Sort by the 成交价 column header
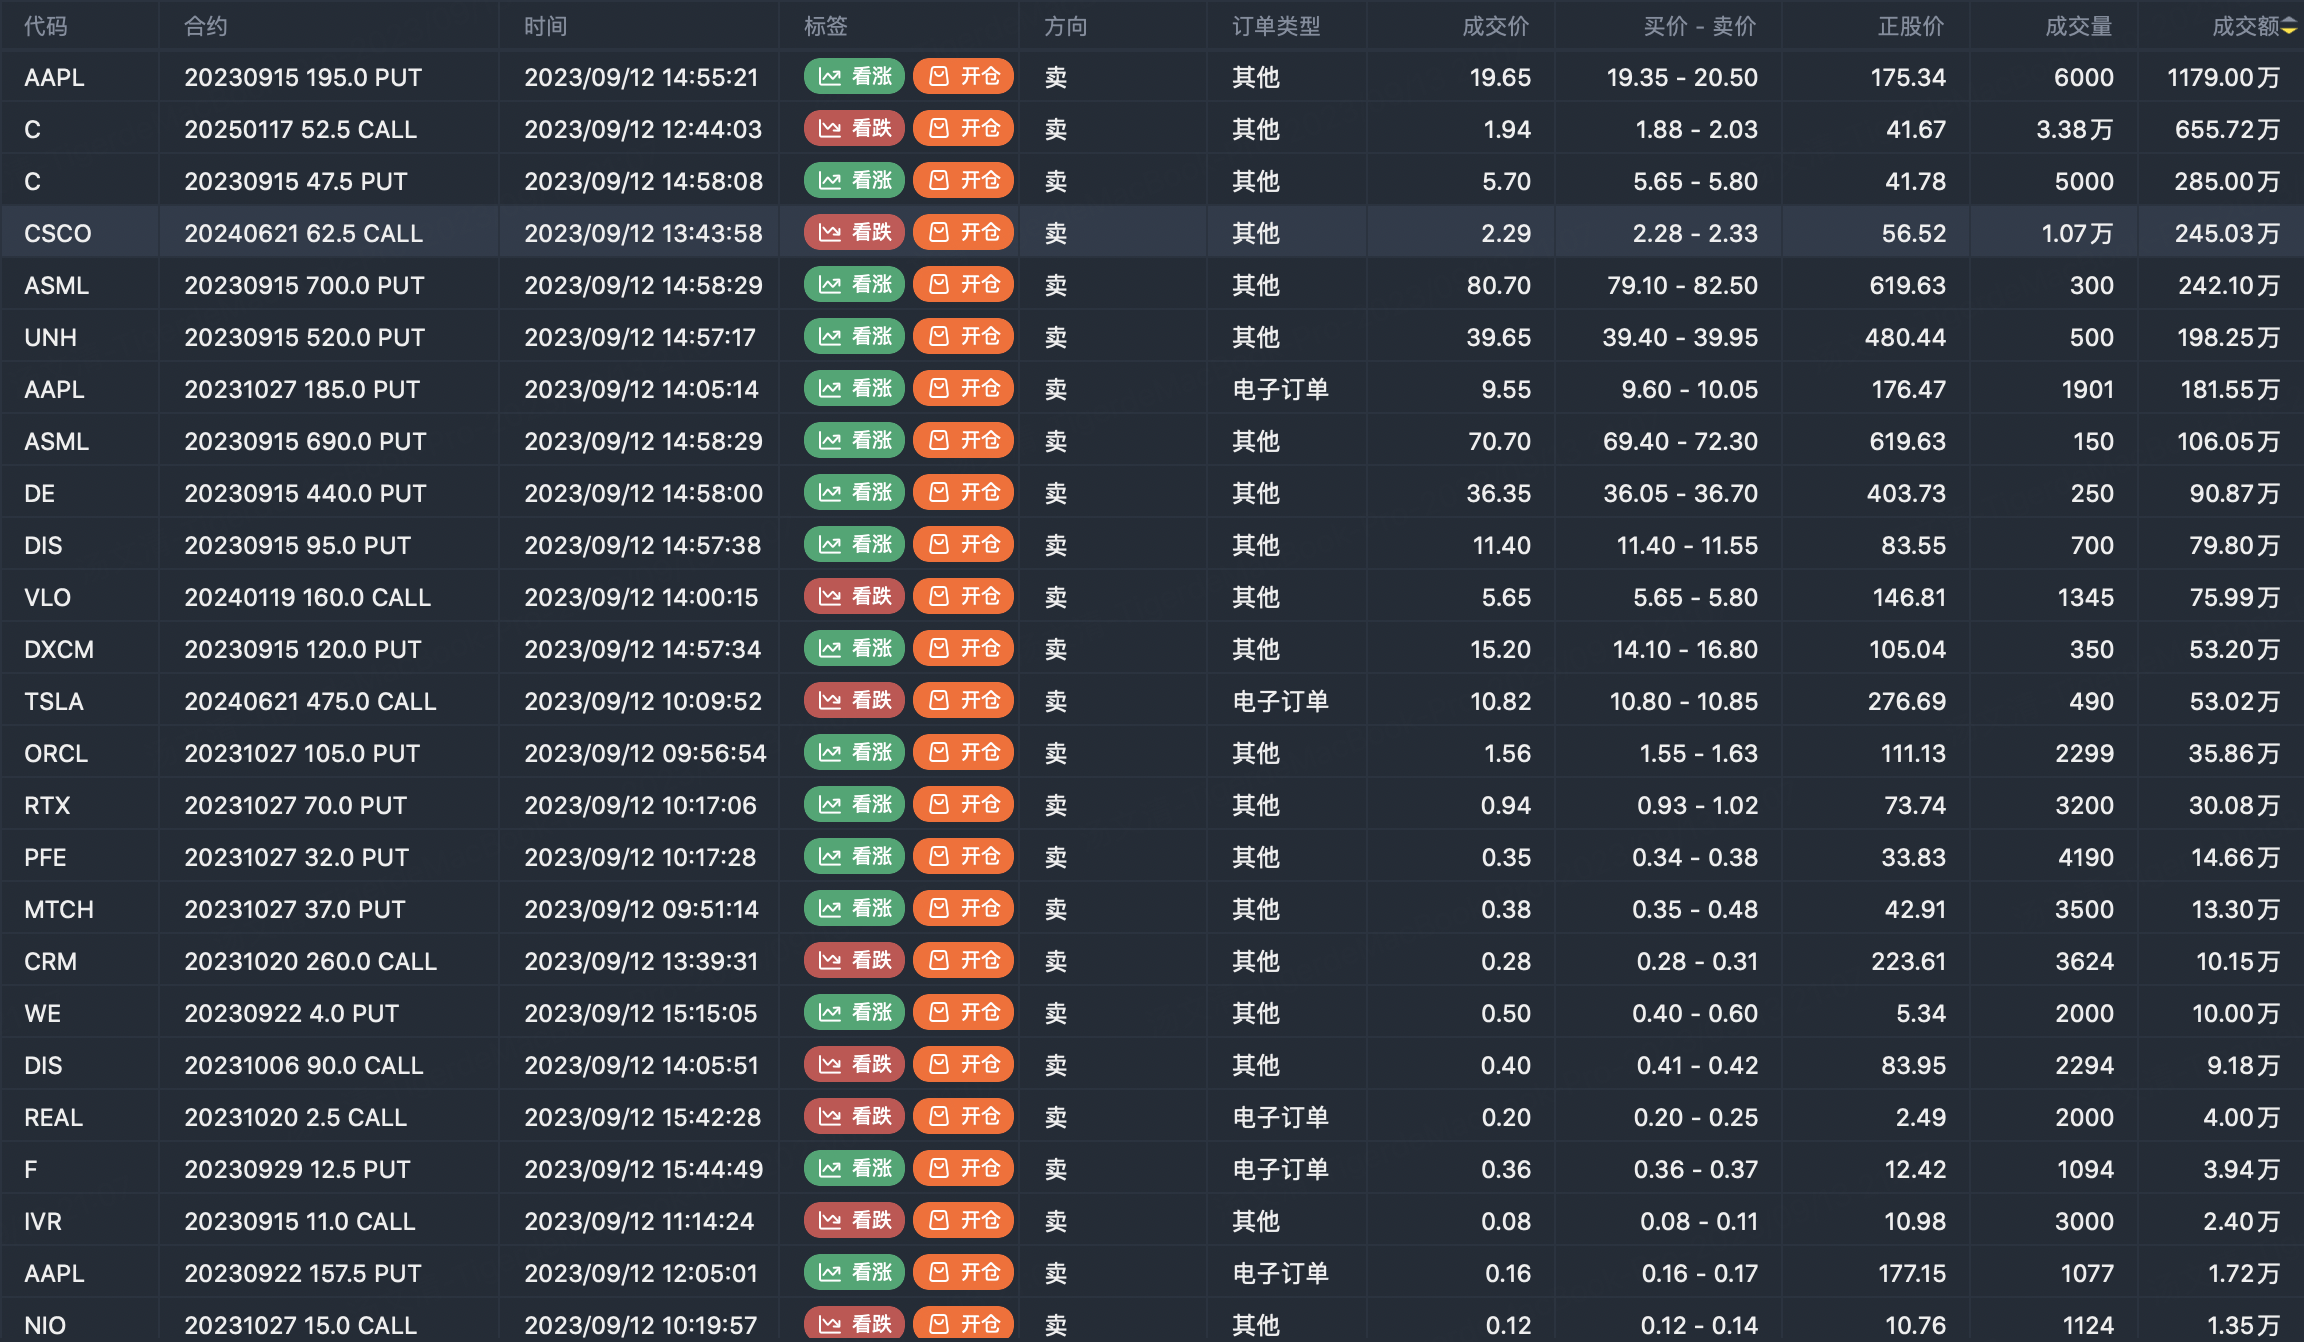The image size is (2304, 1342). tap(1495, 27)
